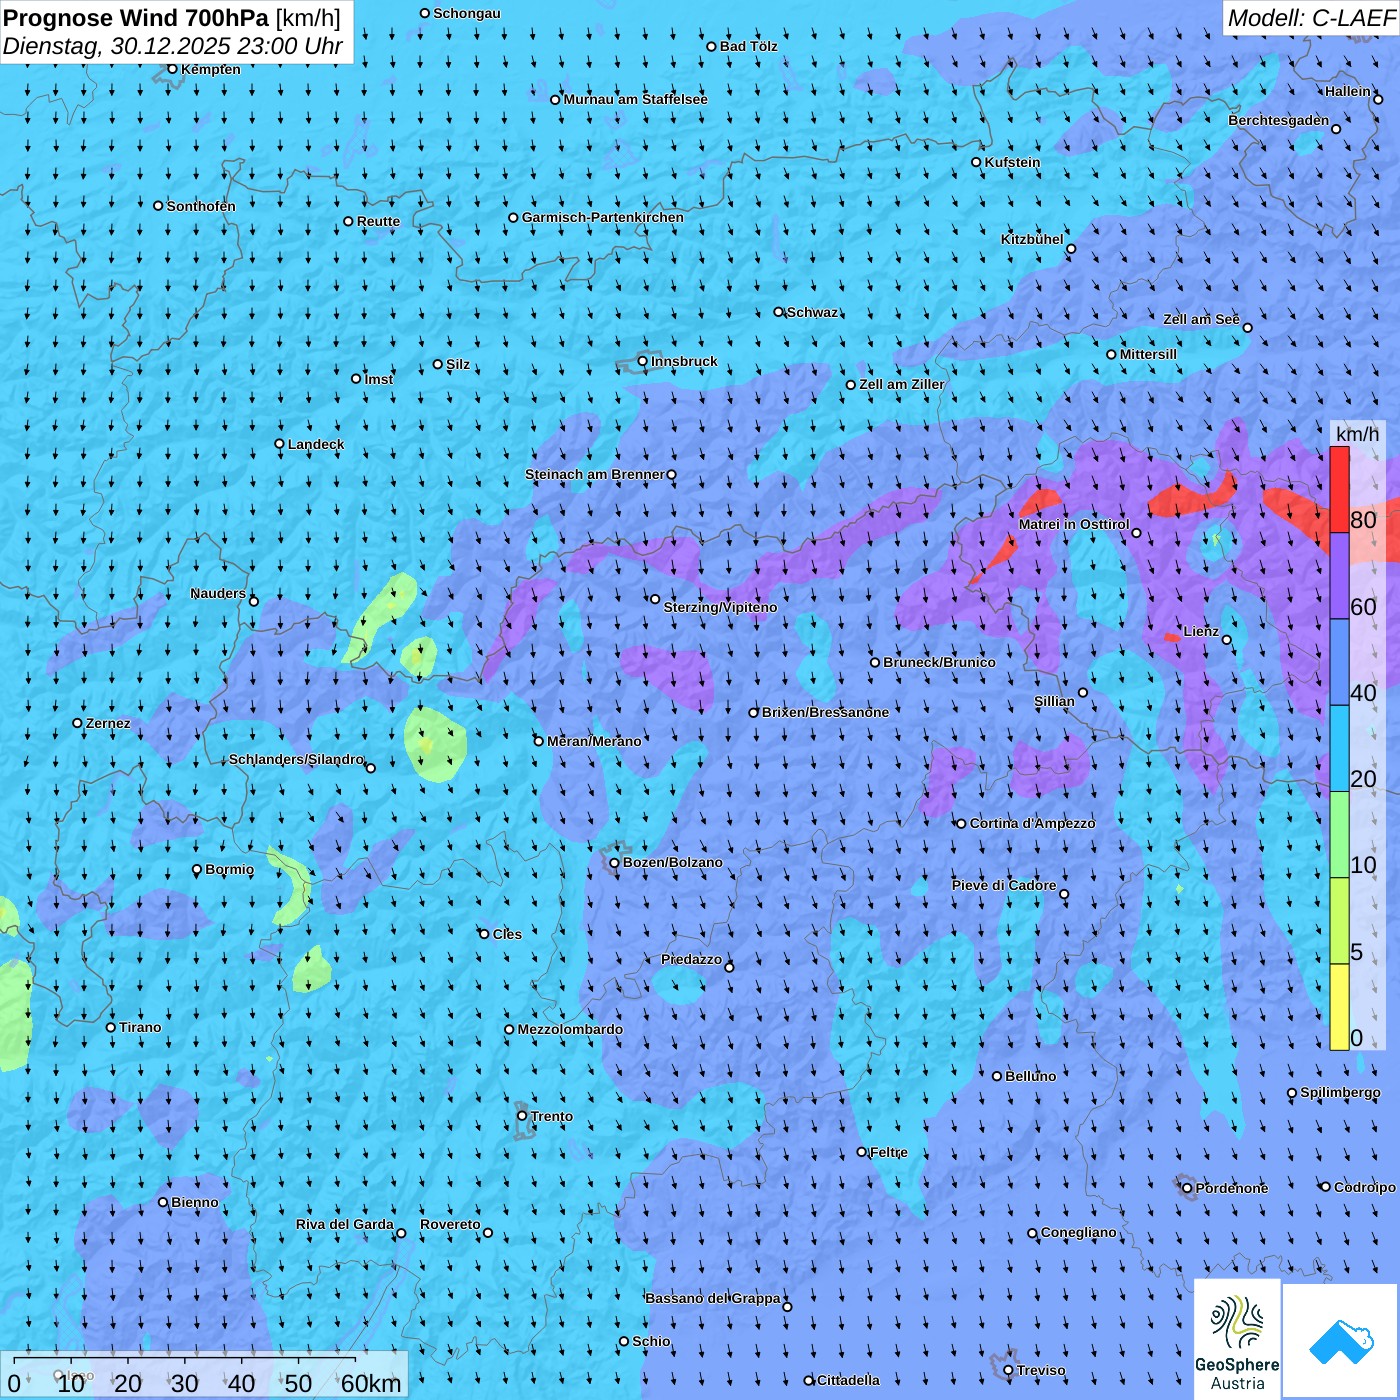Click the 'Brixen/Bressanone' label
This screenshot has width=1400, height=1400.
[825, 712]
